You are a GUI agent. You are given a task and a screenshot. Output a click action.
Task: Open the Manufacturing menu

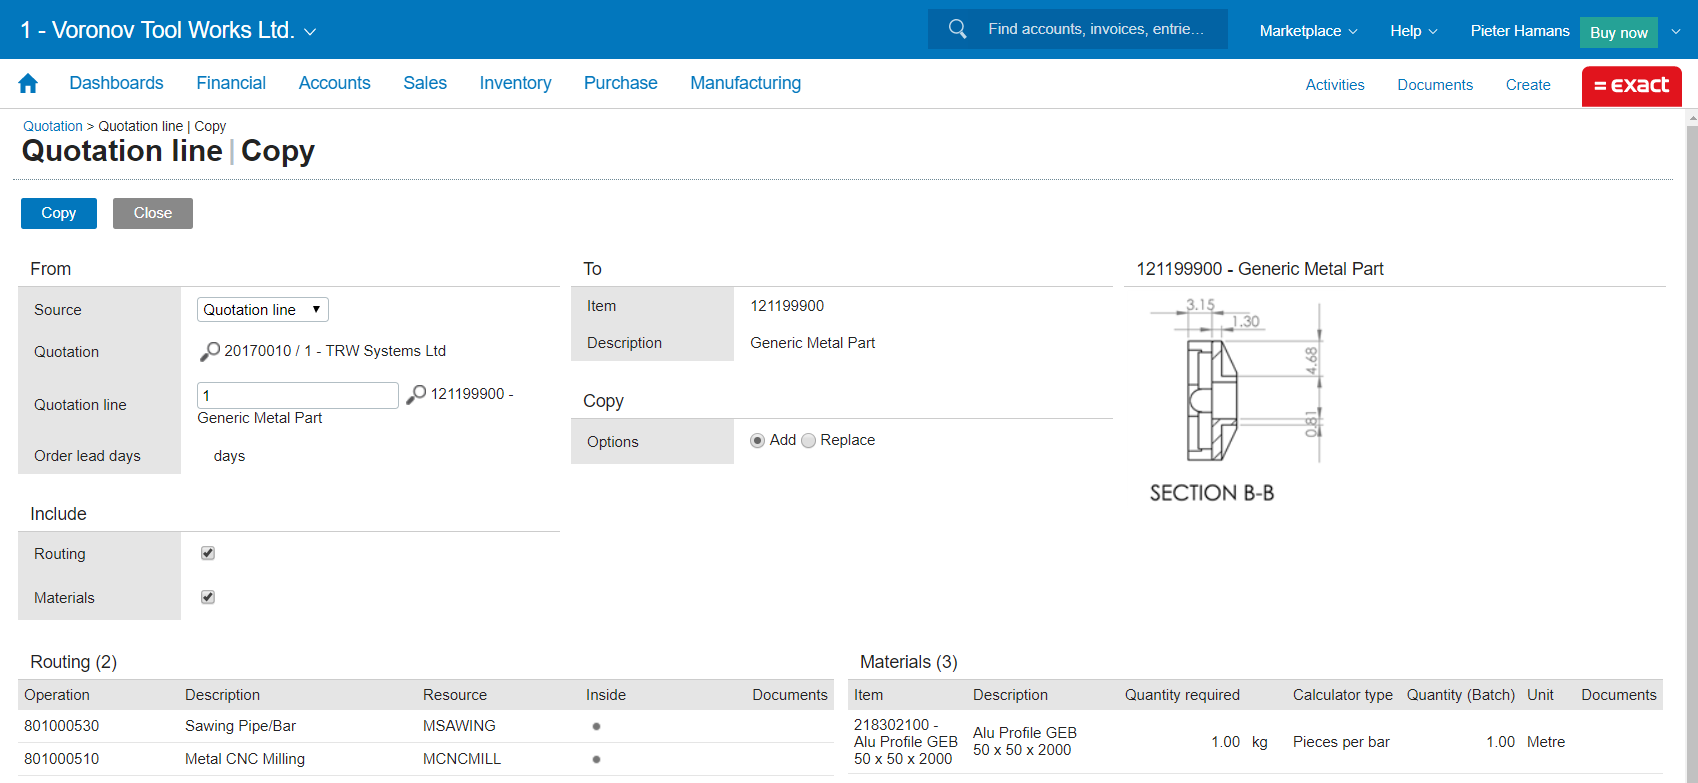pyautogui.click(x=745, y=83)
